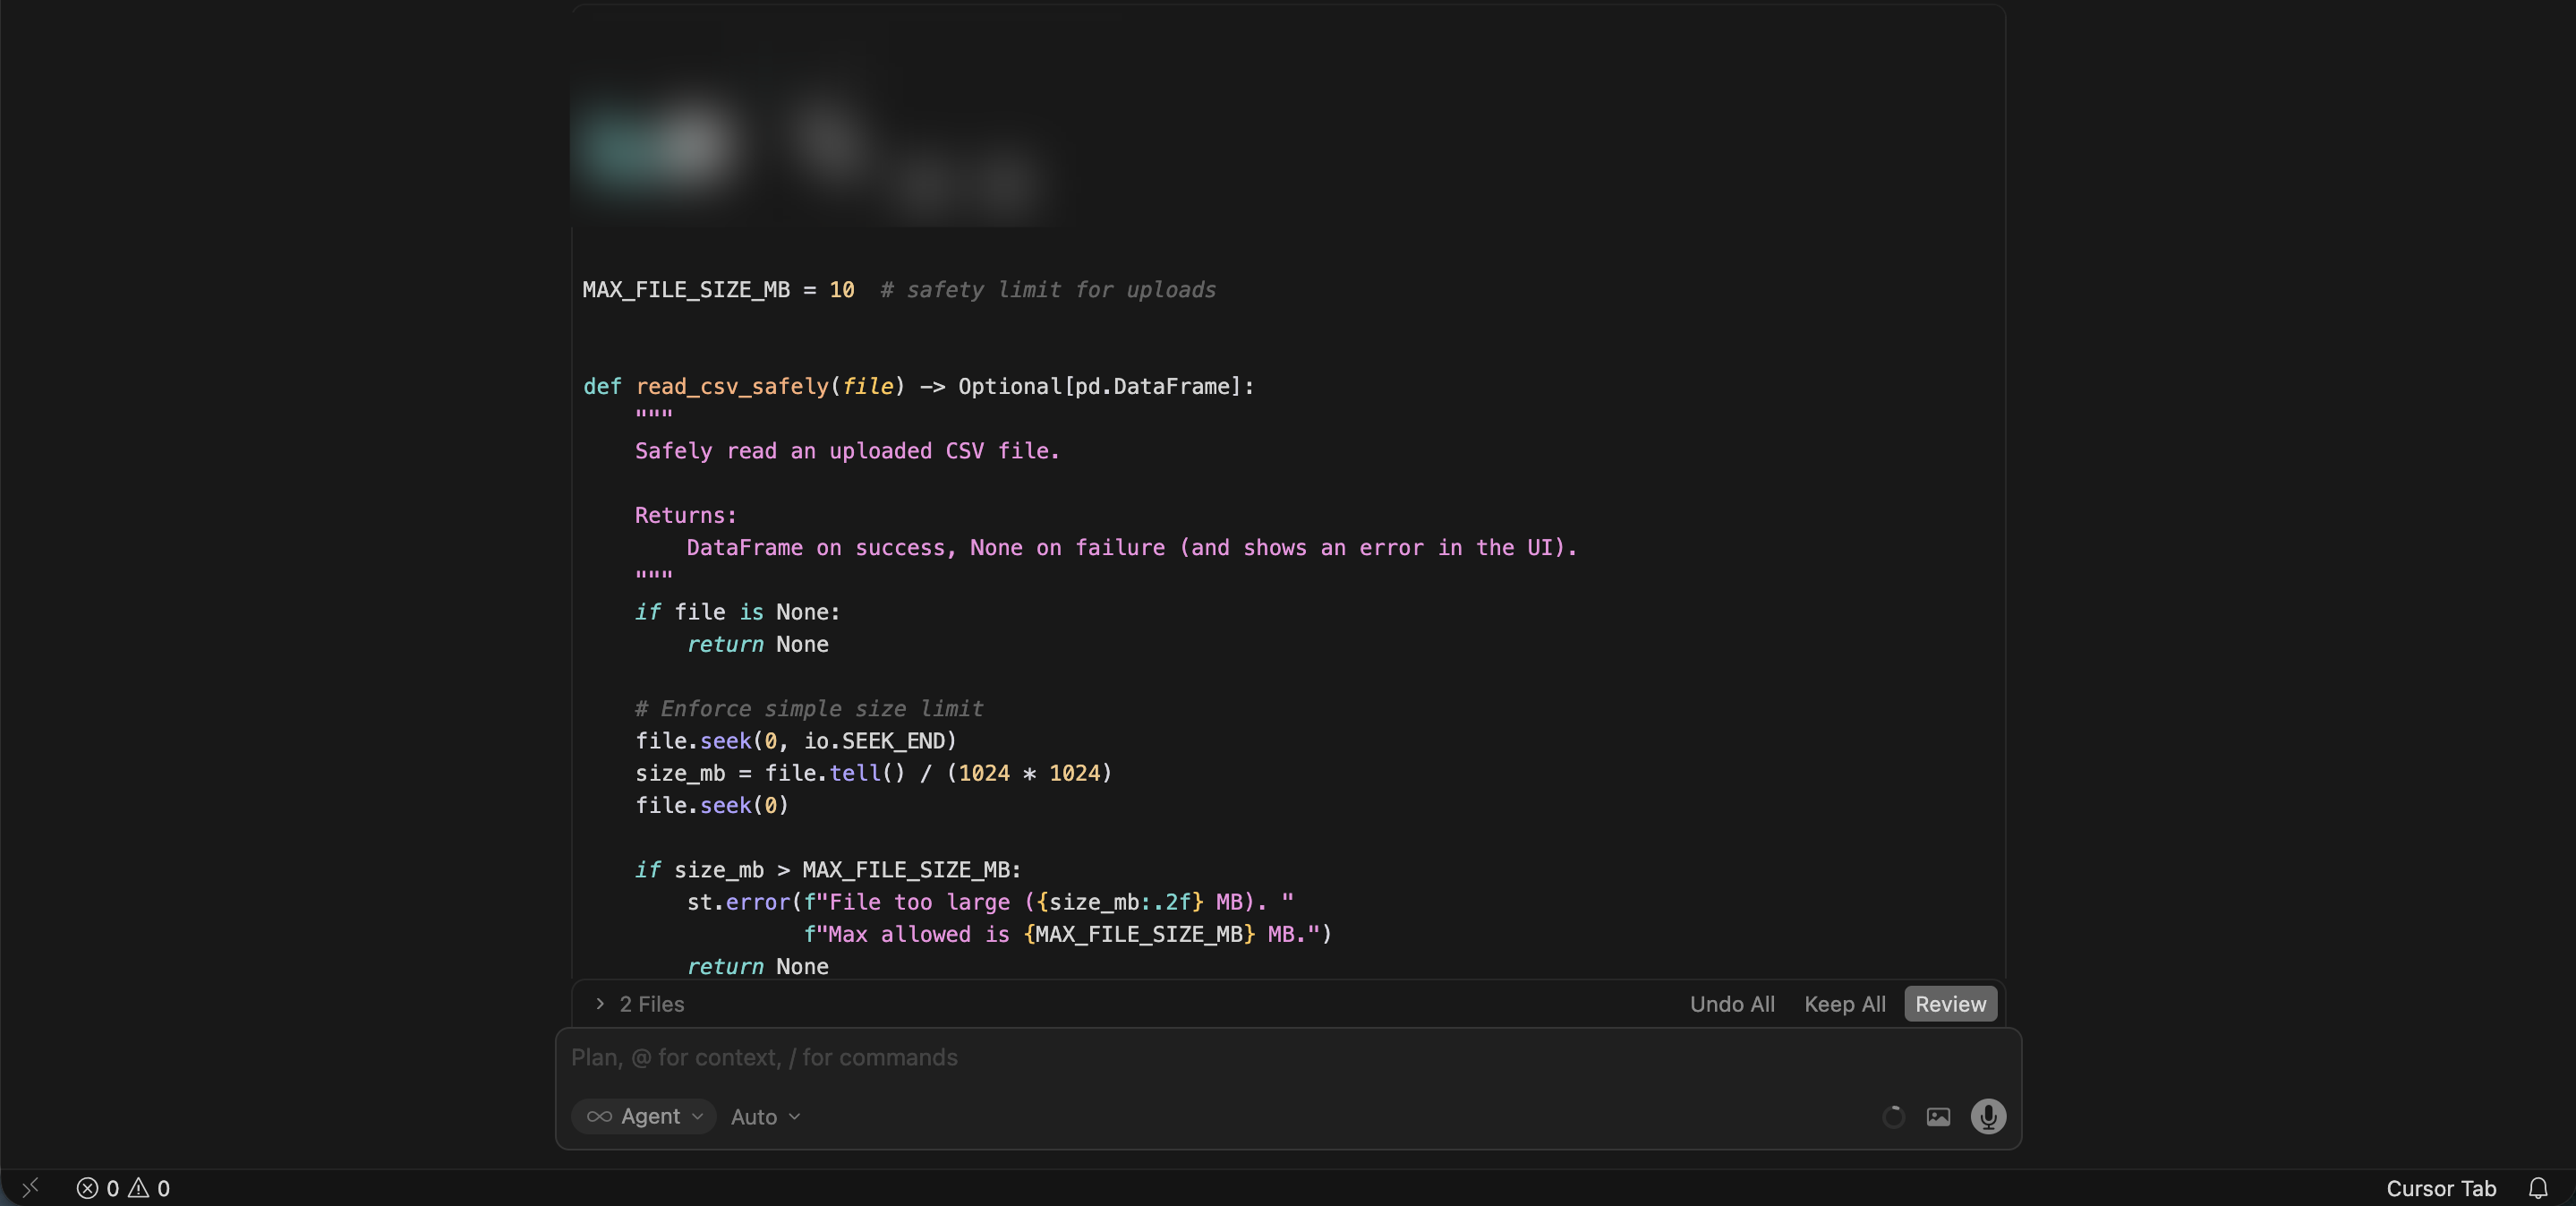Click the highlighted Review button

click(1950, 1004)
